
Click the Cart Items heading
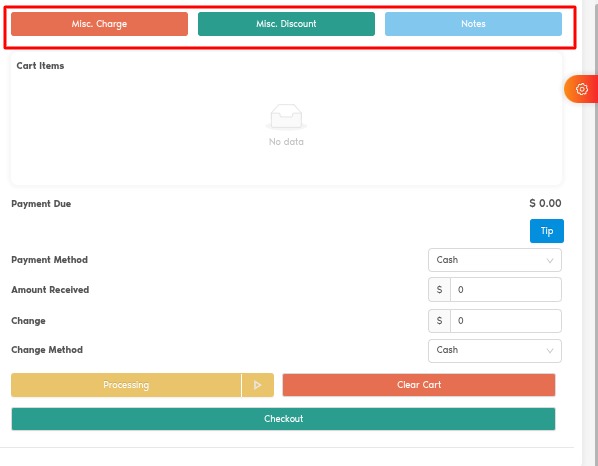(40, 66)
